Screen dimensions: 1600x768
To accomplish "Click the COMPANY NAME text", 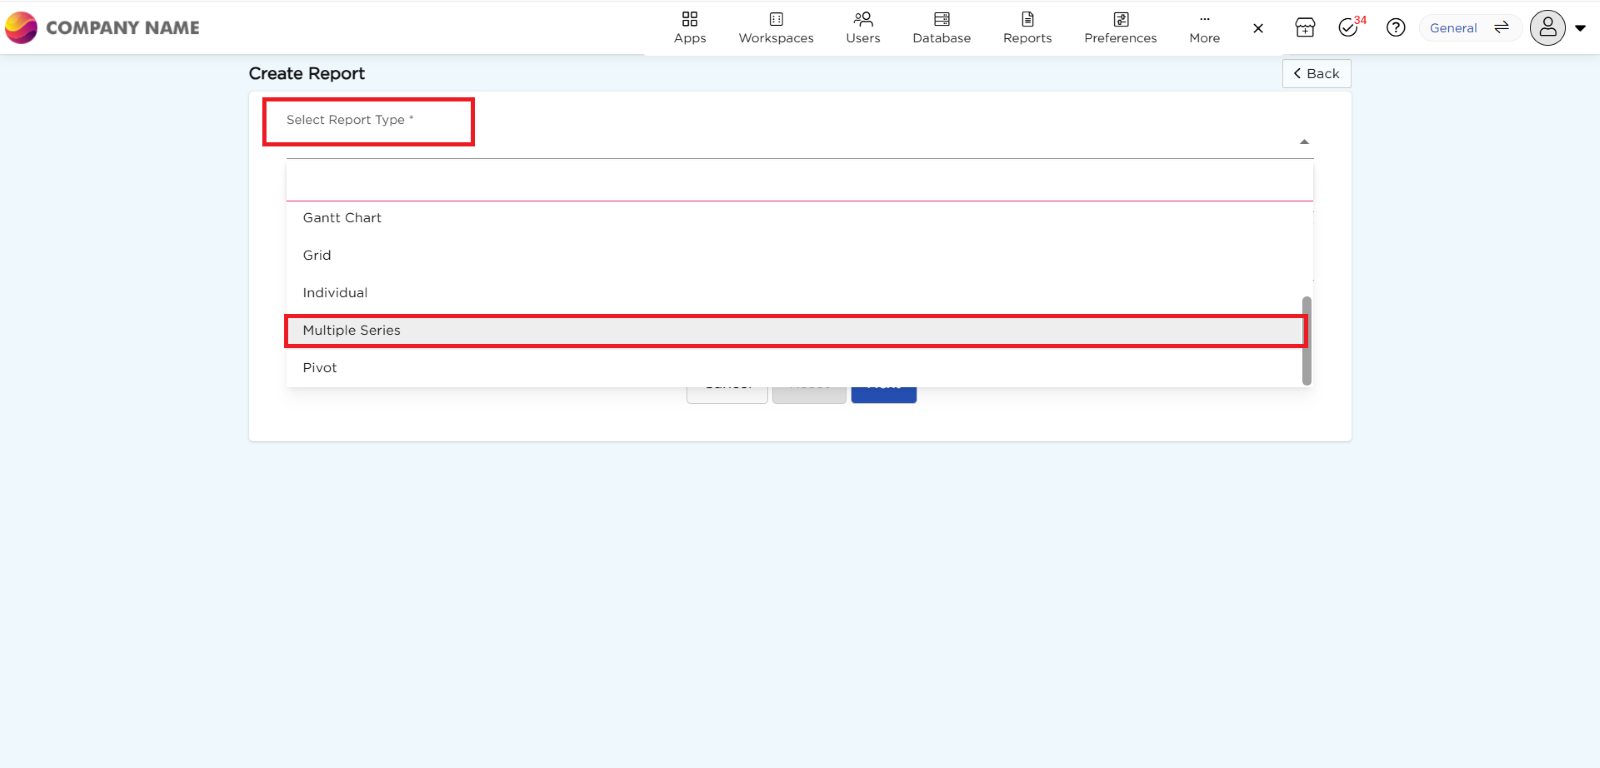I will [x=122, y=28].
